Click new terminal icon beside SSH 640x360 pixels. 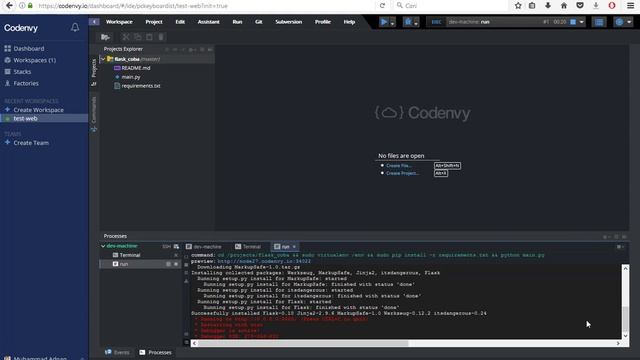pos(176,247)
